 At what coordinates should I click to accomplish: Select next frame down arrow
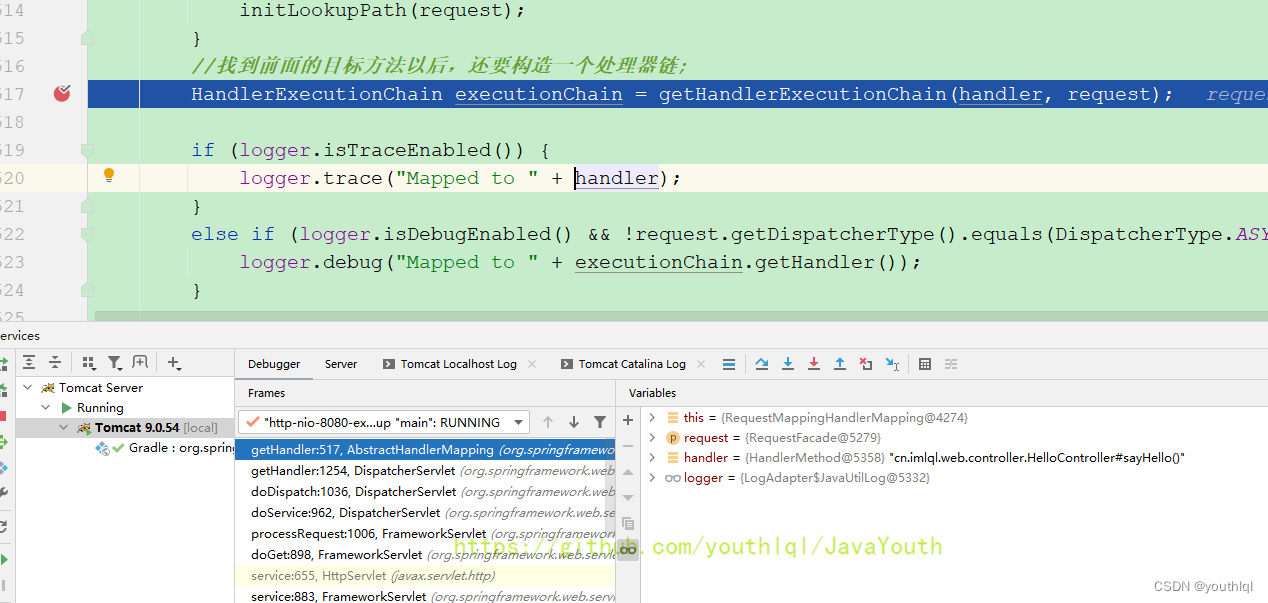574,422
